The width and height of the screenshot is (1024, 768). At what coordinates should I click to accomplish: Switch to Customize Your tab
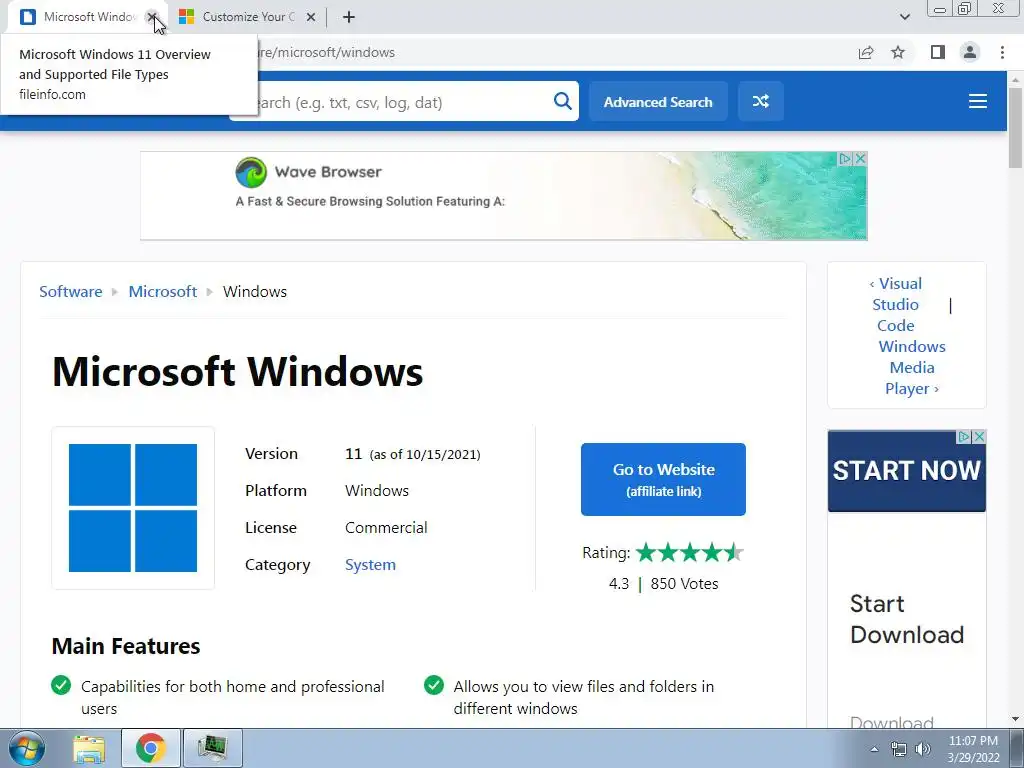(247, 17)
